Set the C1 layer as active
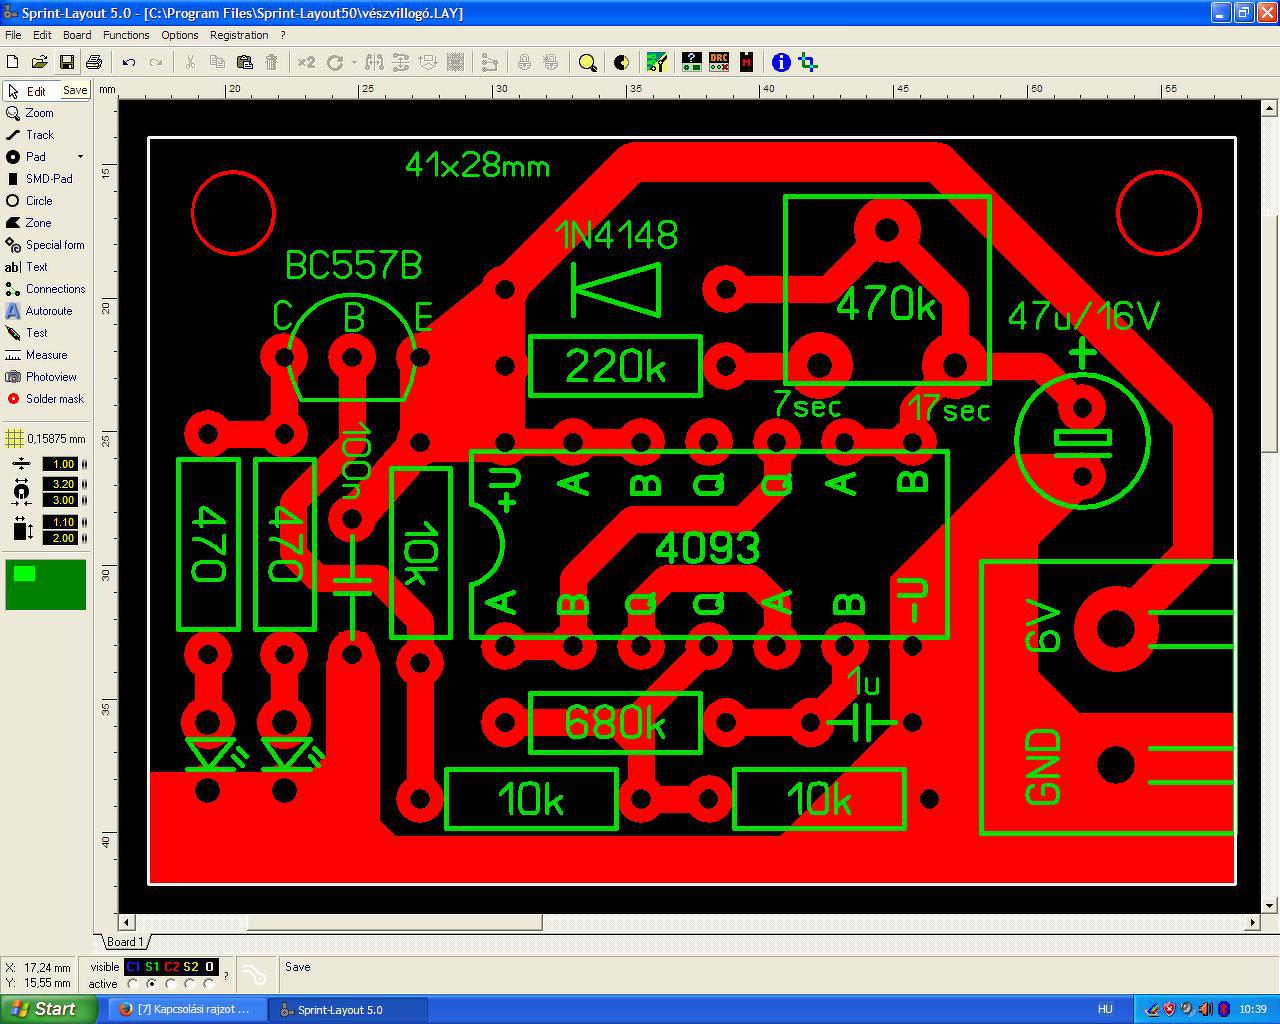The height and width of the screenshot is (1024, 1280). click(x=133, y=984)
